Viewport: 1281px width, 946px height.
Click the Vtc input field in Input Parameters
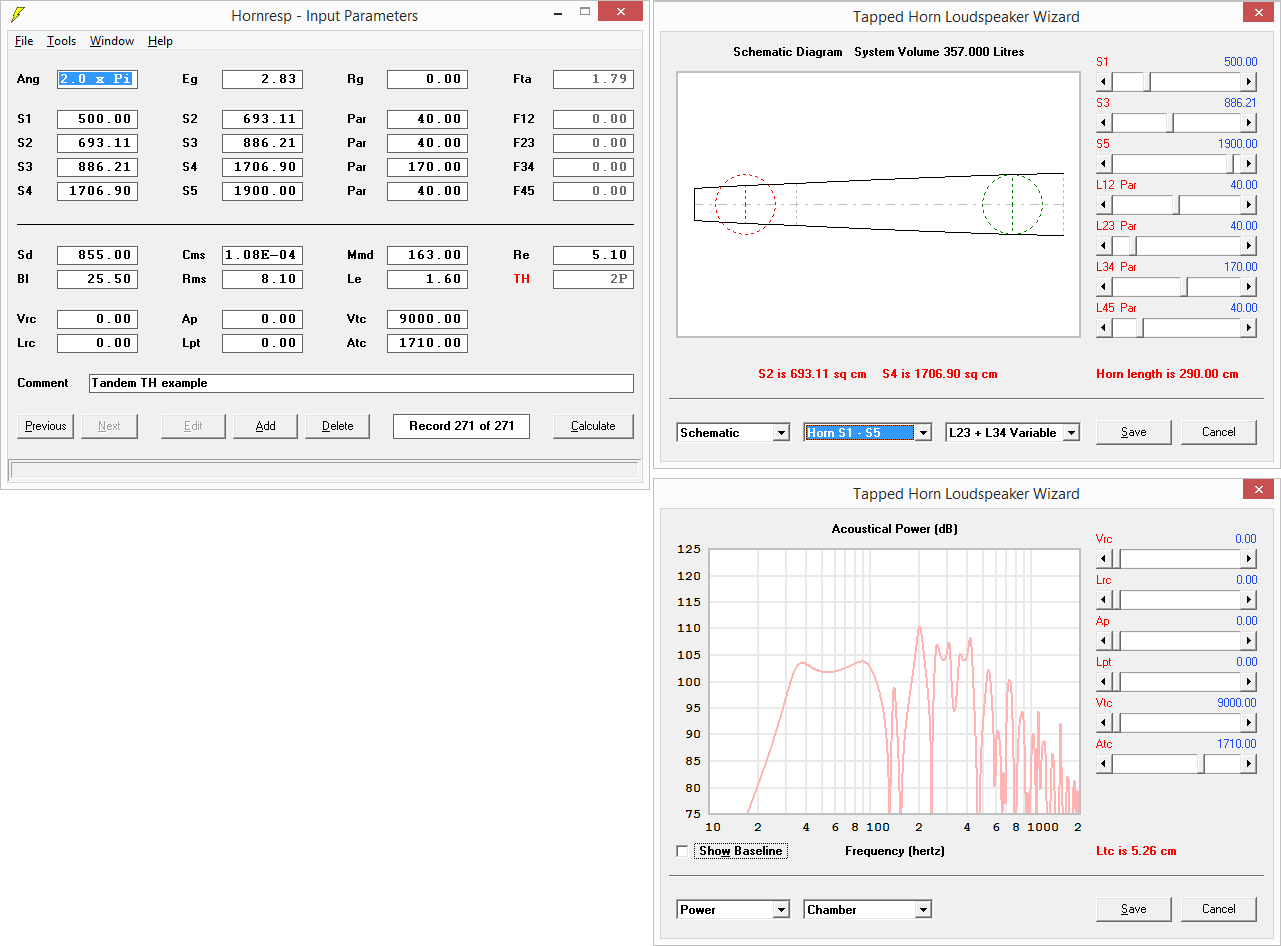pyautogui.click(x=427, y=319)
